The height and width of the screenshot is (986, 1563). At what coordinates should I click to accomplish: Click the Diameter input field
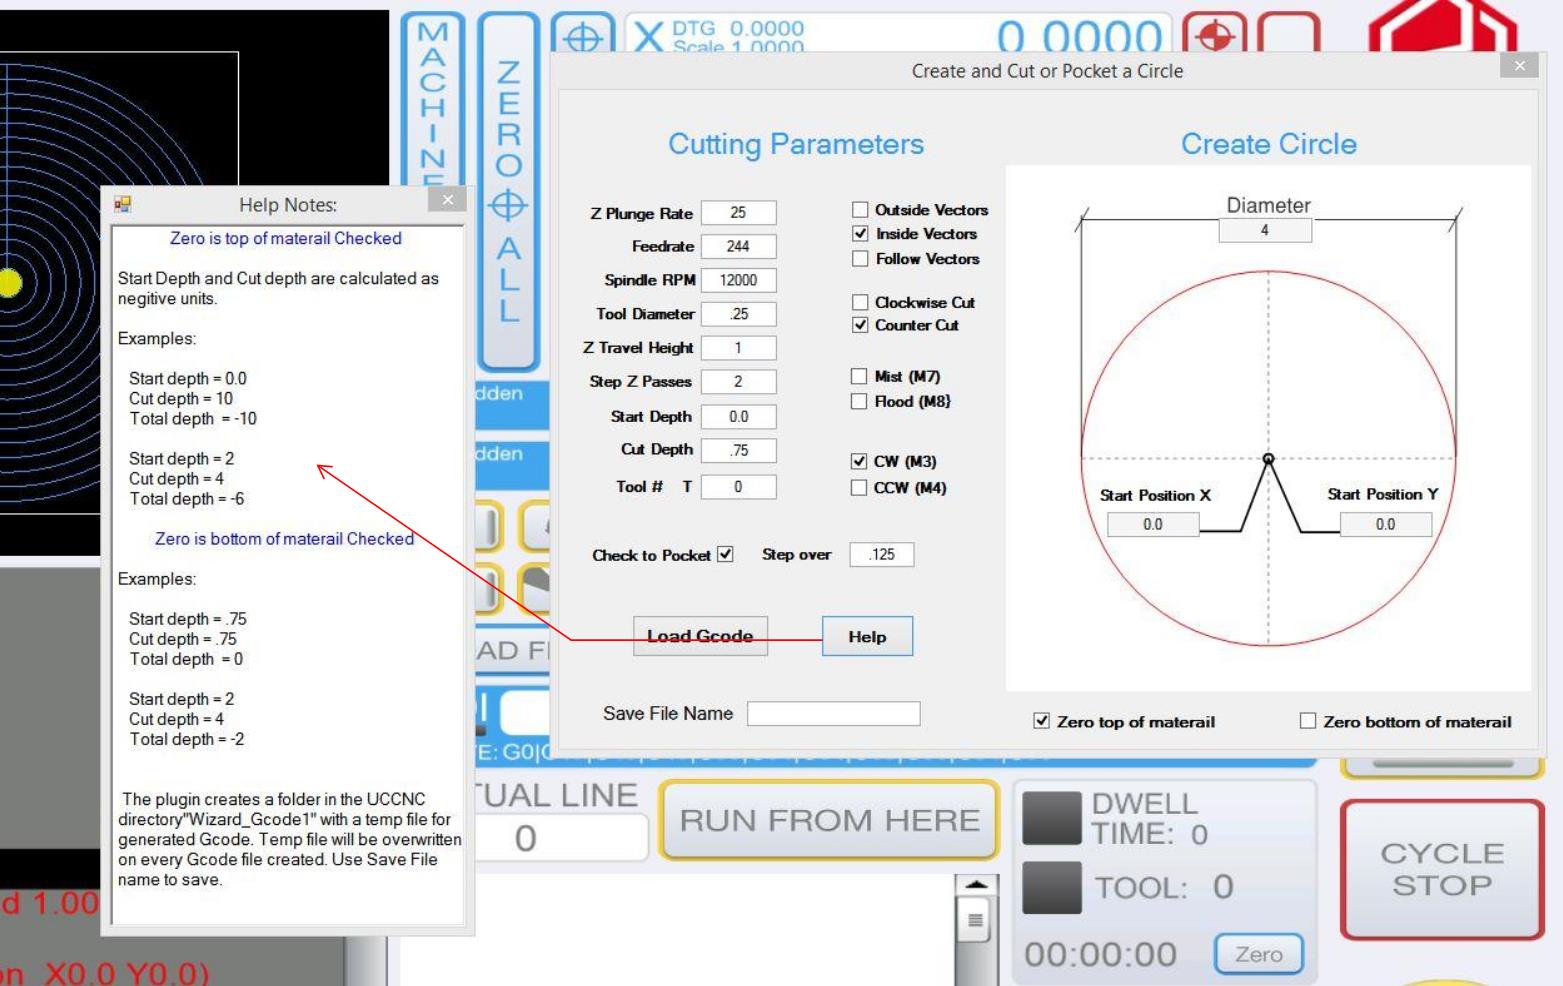point(1265,230)
